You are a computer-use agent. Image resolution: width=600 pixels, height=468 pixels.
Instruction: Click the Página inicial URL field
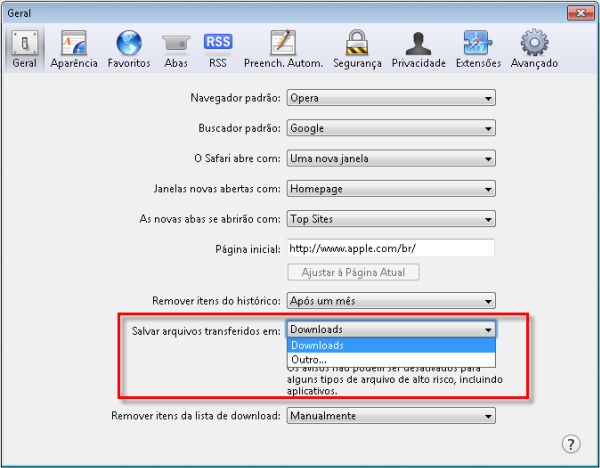391,248
